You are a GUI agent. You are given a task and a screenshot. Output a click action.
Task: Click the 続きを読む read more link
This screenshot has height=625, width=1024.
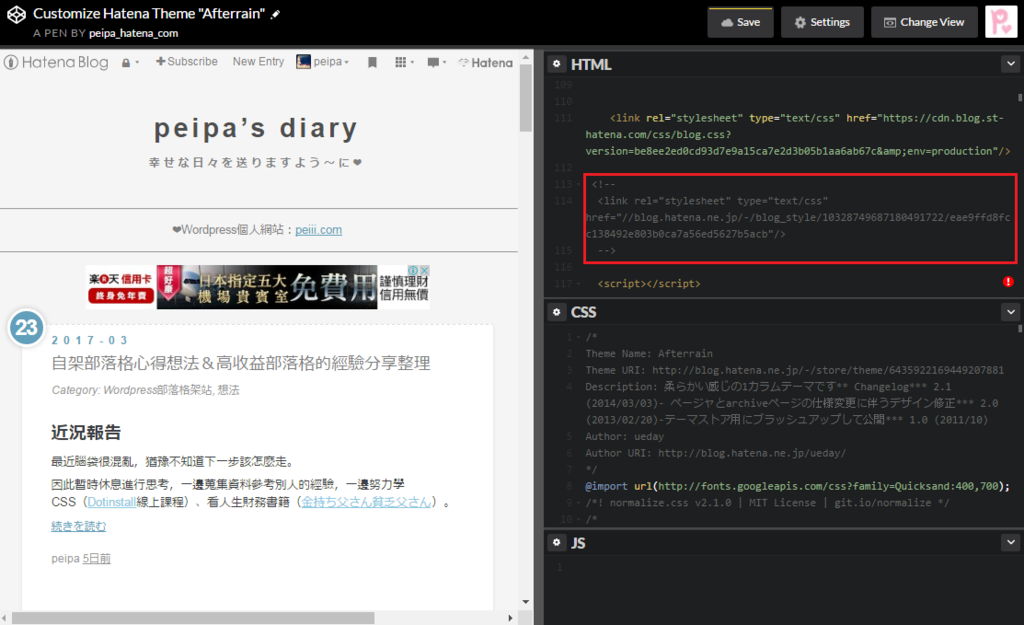coord(78,526)
